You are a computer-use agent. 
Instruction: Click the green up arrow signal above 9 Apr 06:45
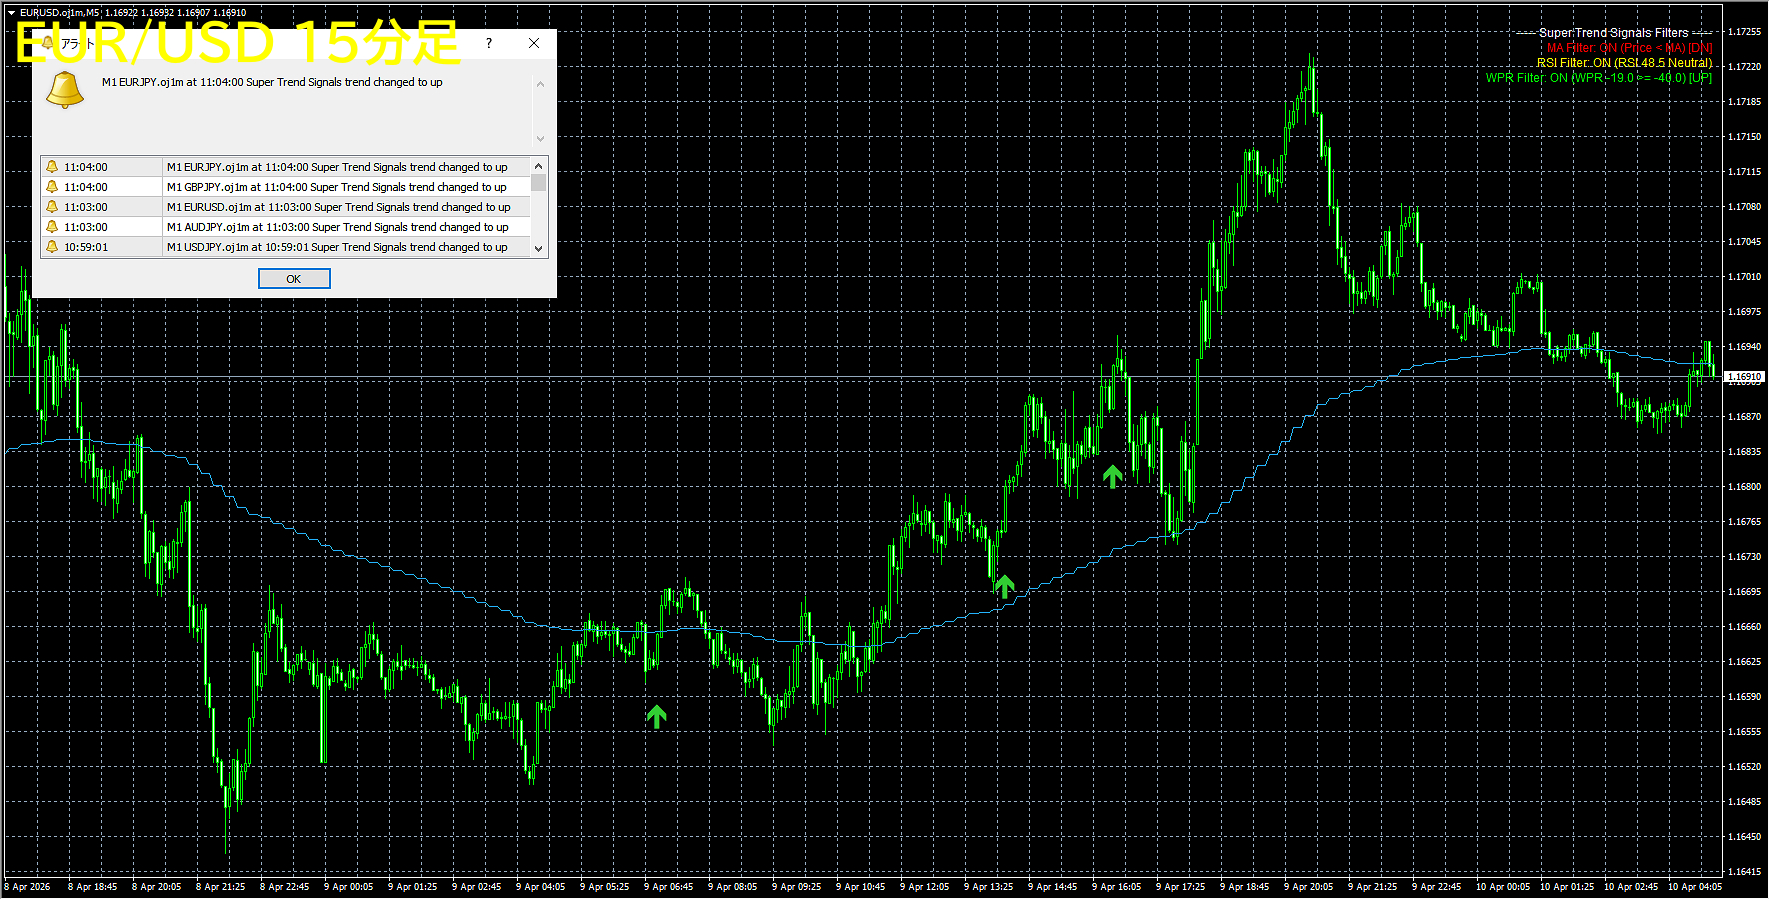656,716
